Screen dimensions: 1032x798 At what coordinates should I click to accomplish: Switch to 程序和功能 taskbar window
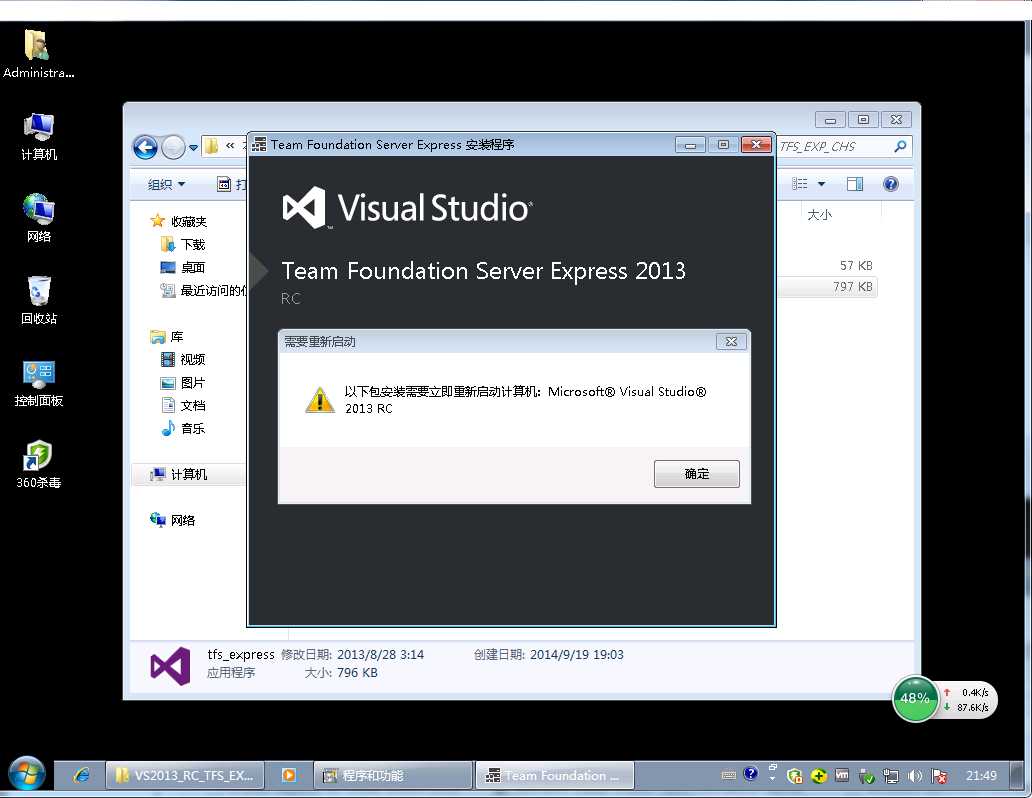[393, 776]
